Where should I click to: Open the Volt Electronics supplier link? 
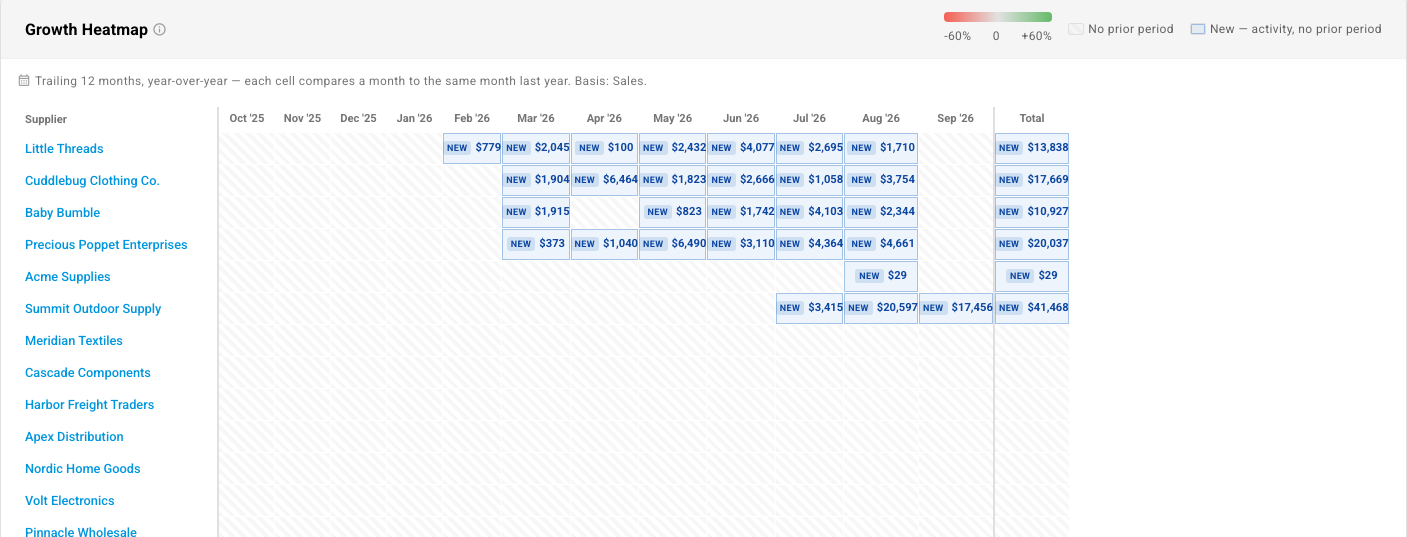click(70, 501)
